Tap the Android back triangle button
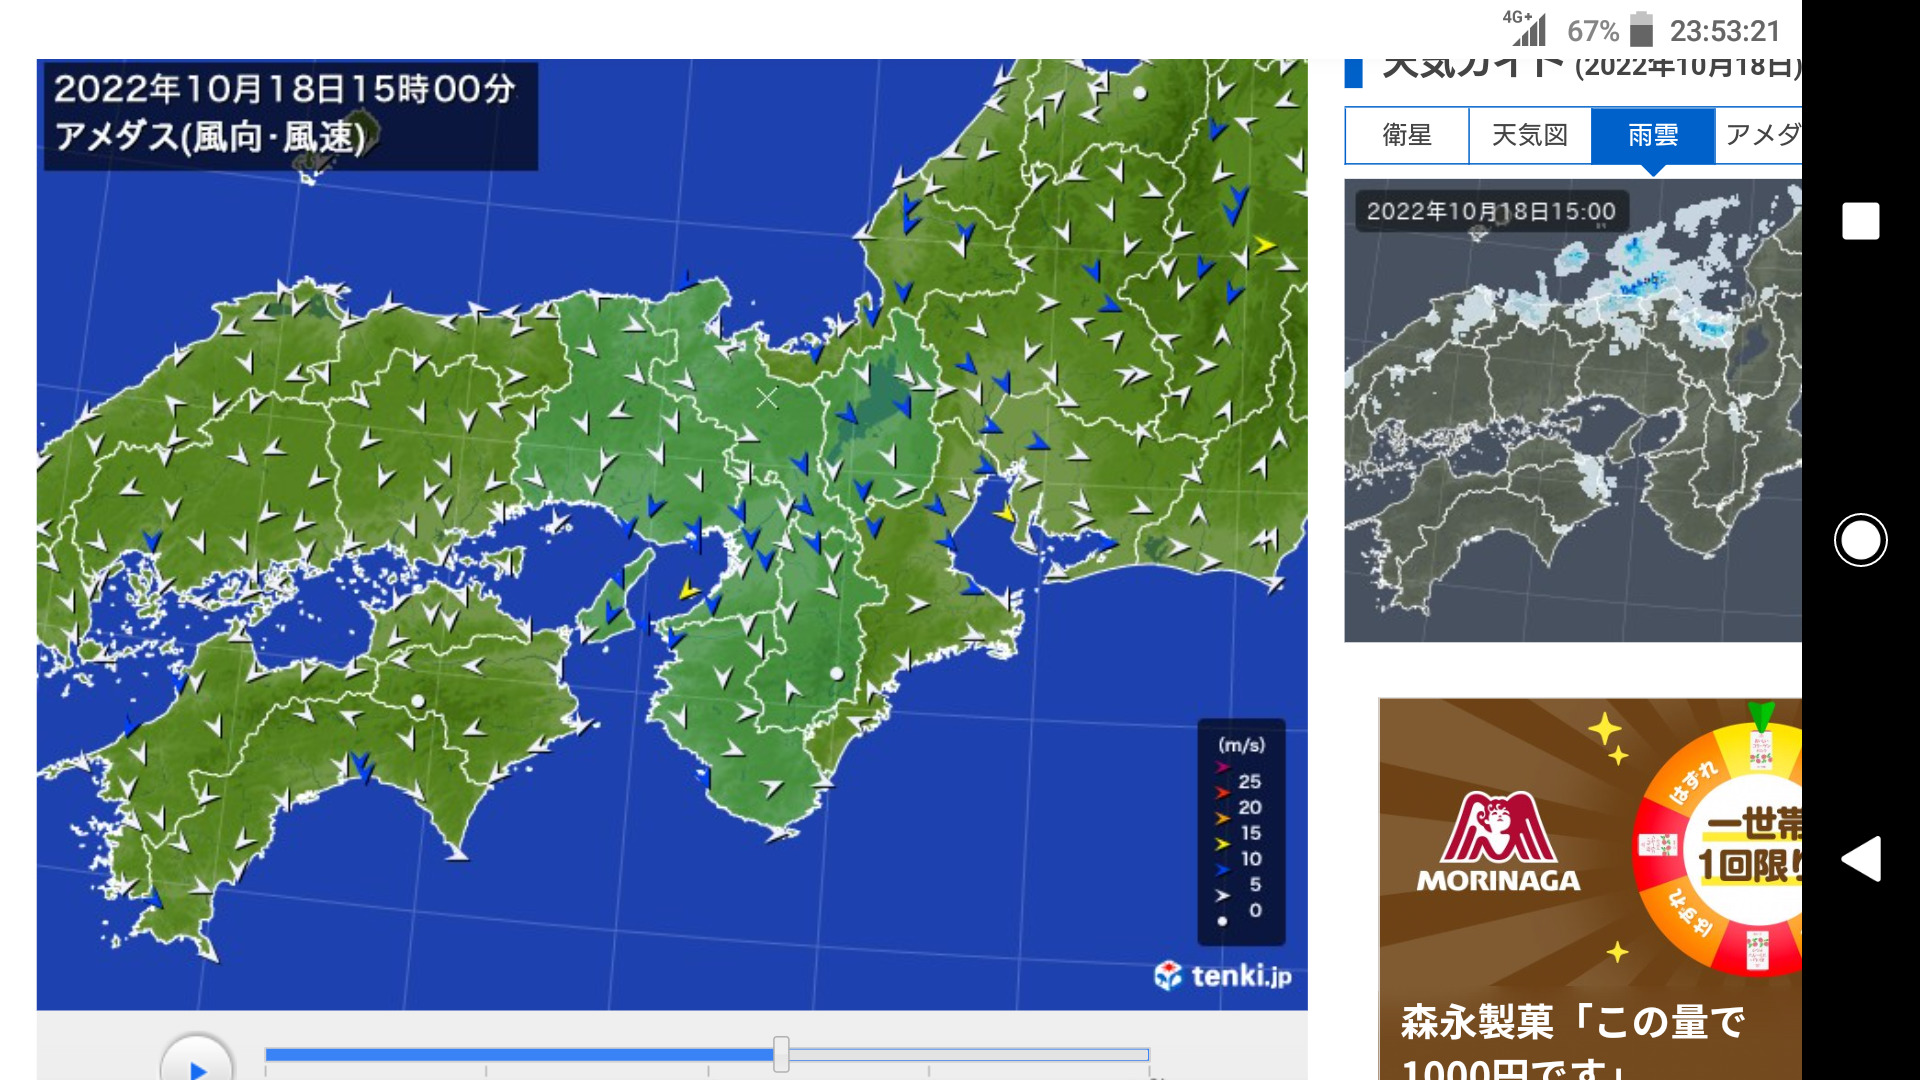 pos(1860,859)
